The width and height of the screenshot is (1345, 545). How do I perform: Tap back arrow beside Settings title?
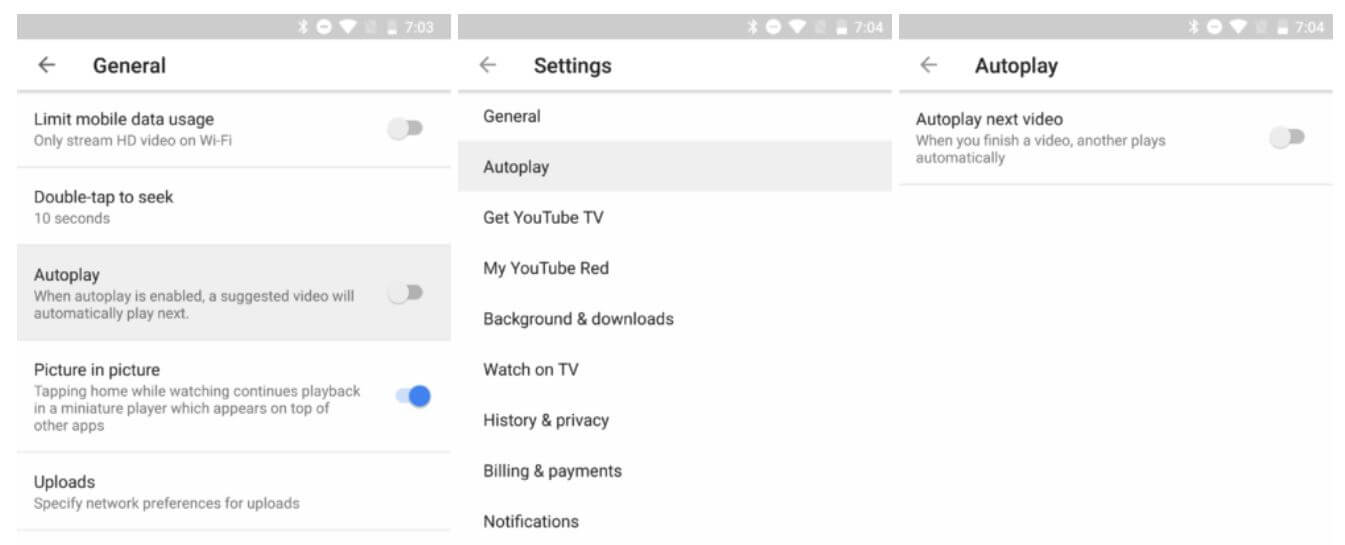click(x=487, y=66)
